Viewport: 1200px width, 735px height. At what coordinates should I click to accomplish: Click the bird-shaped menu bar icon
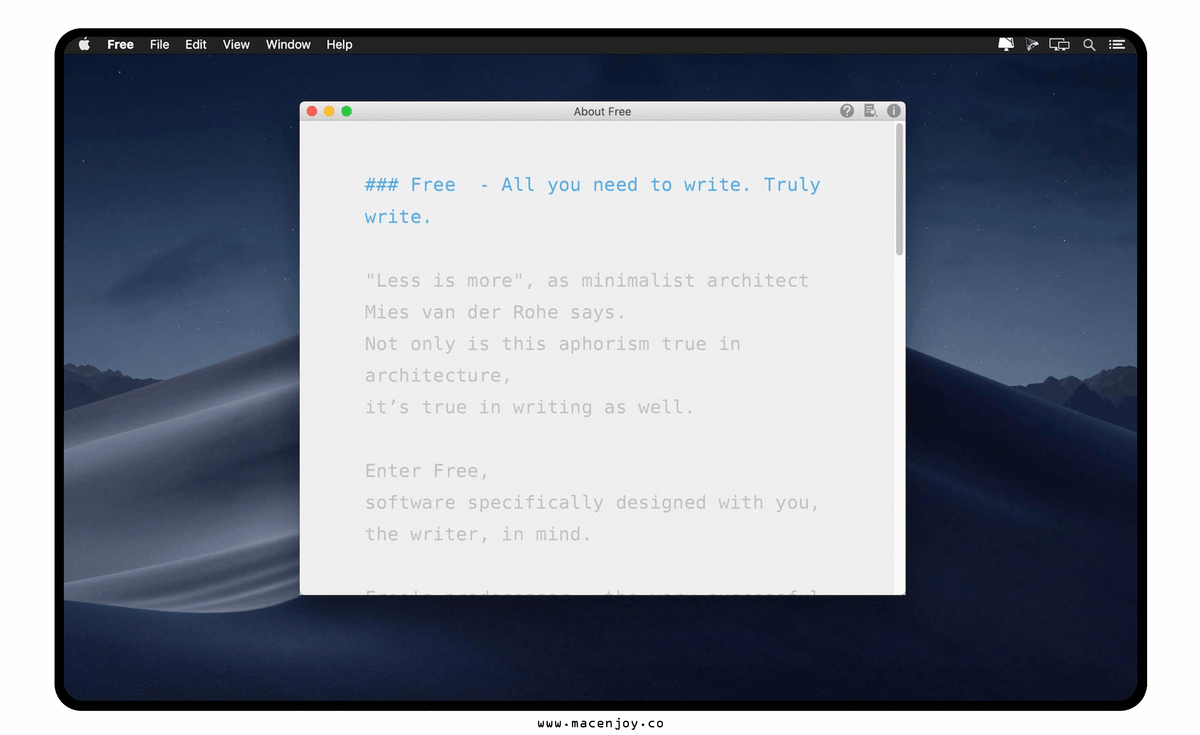point(1032,44)
